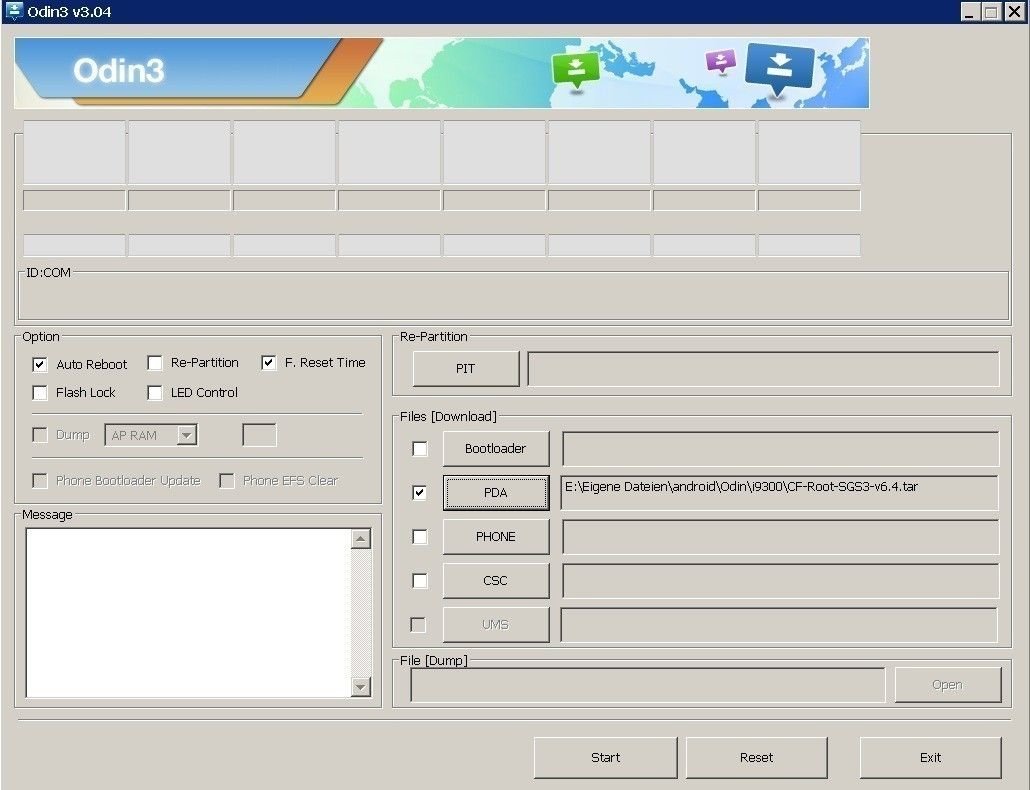
Task: Click the UMS file path field
Action: point(780,625)
